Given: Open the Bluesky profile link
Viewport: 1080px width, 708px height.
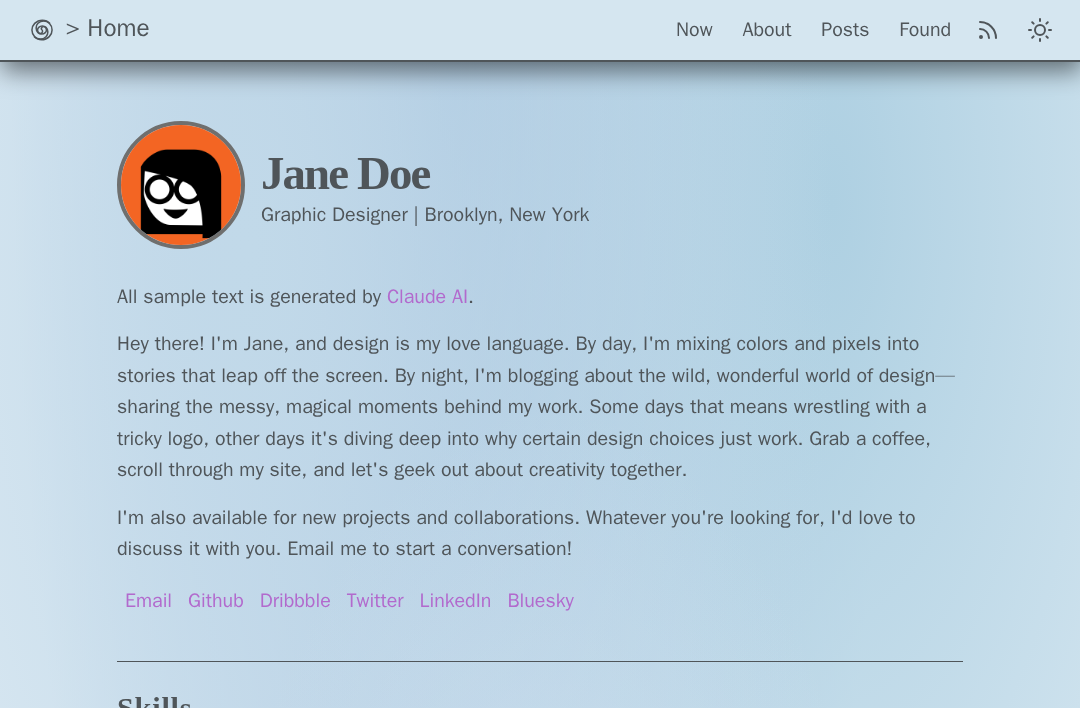Looking at the screenshot, I should (x=540, y=601).
